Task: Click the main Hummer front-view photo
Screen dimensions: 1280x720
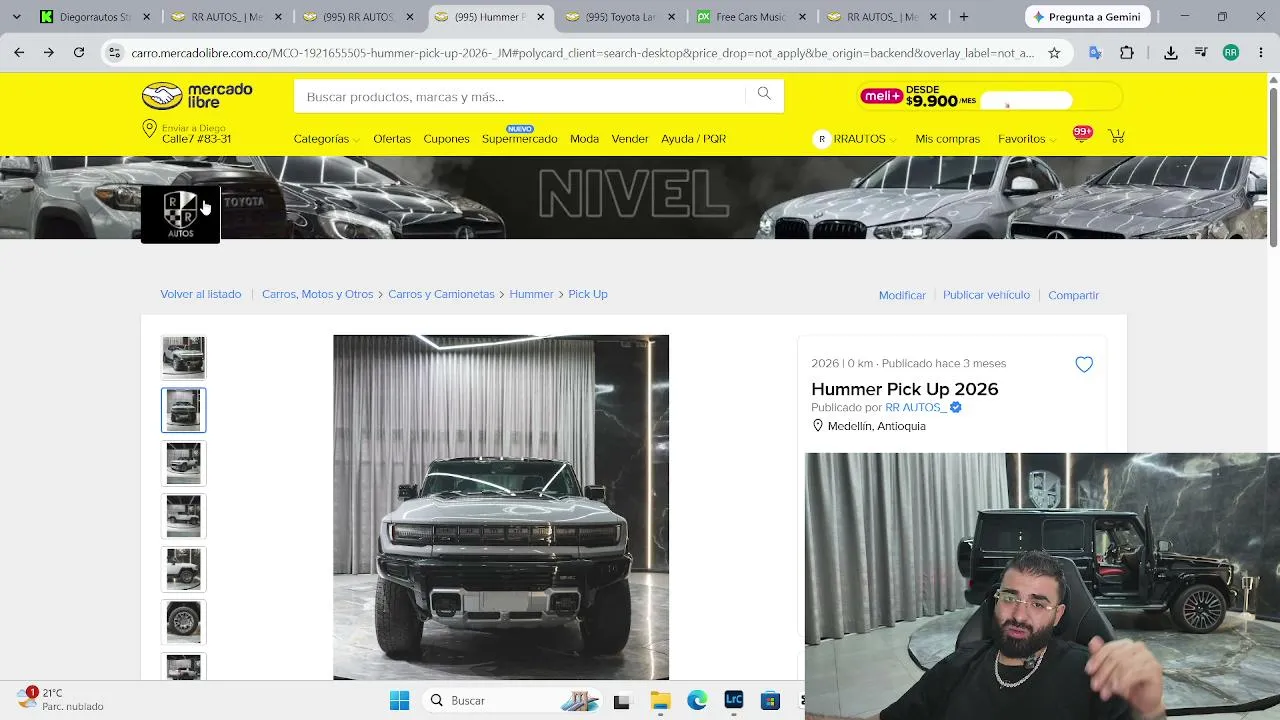Action: point(501,507)
